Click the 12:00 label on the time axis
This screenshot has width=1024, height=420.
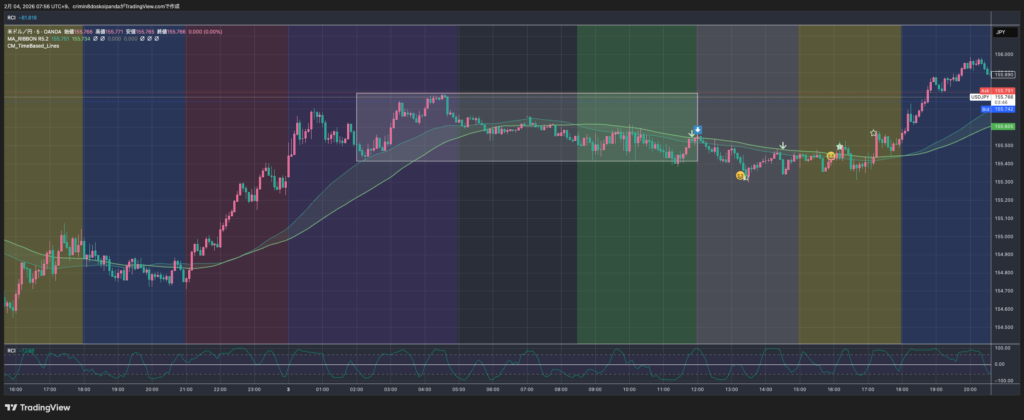coord(695,387)
